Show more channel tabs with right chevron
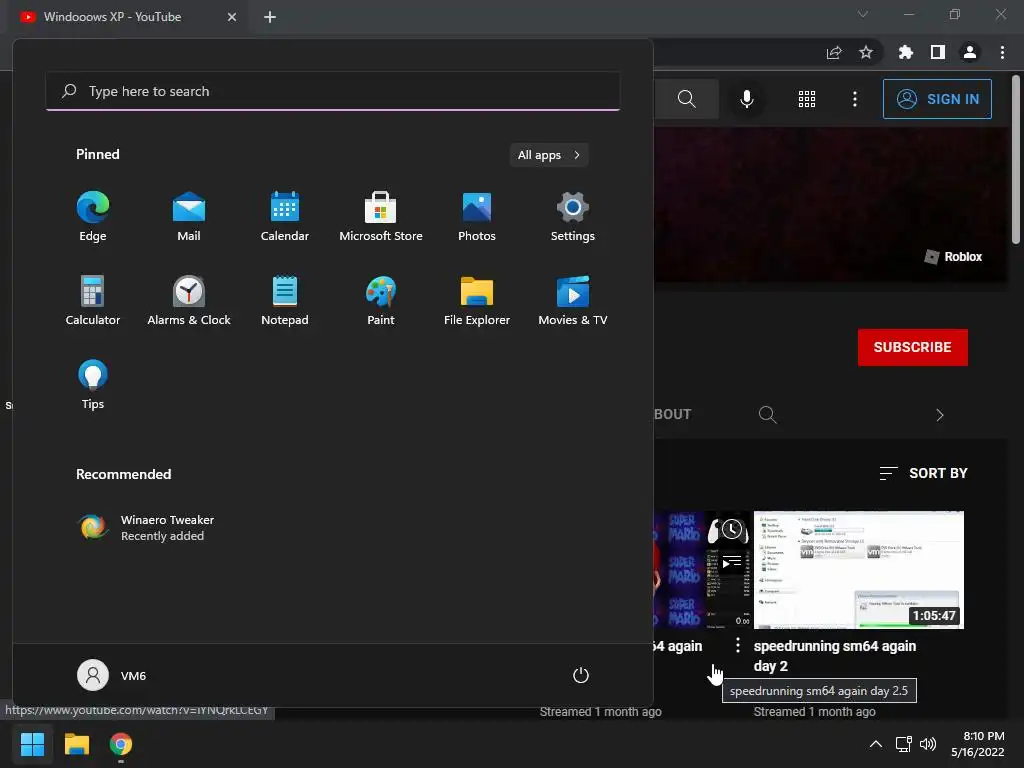Image resolution: width=1024 pixels, height=768 pixels. pos(940,415)
